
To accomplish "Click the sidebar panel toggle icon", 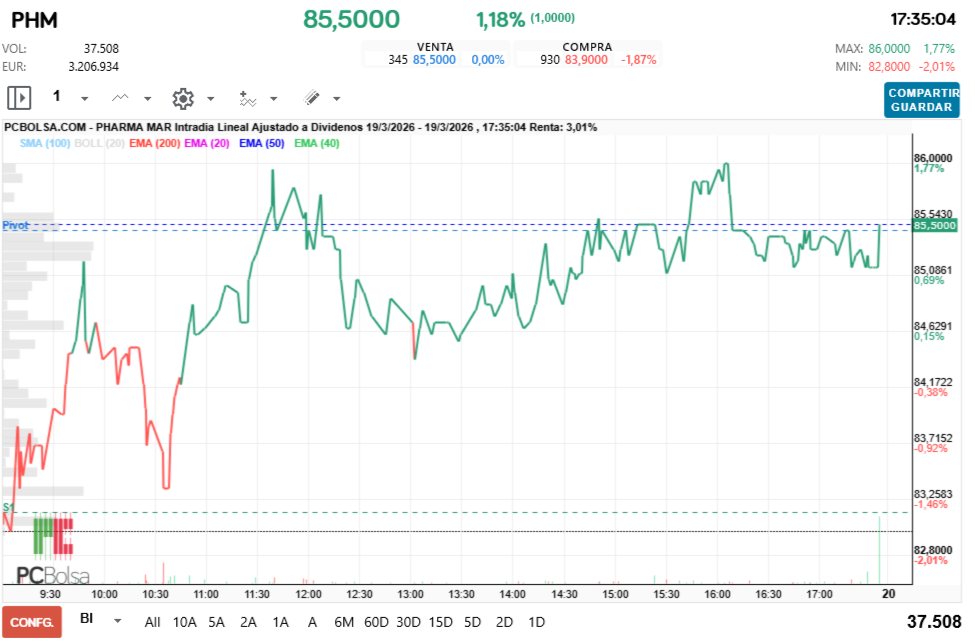I will coord(18,97).
